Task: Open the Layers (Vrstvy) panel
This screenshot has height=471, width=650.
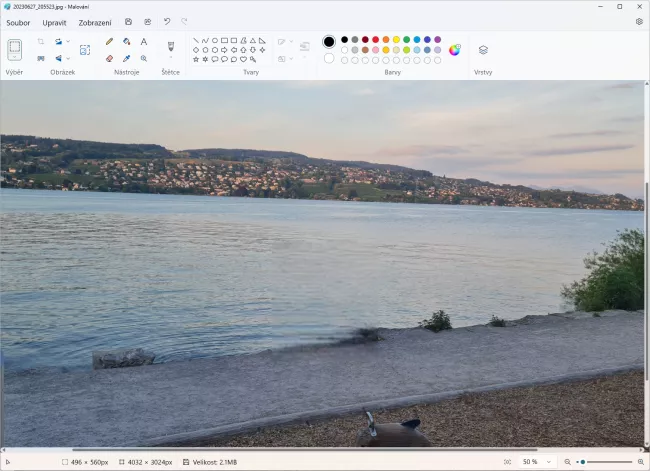Action: click(x=483, y=49)
